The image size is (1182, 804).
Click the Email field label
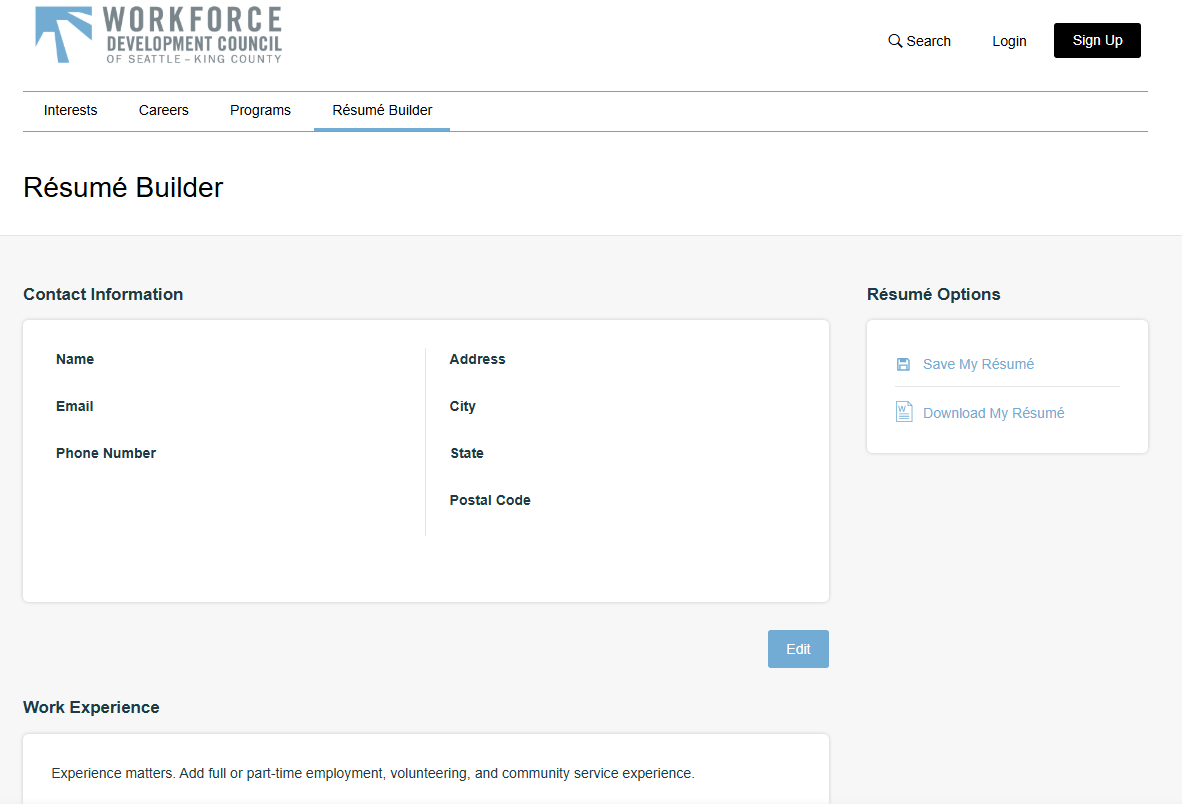(x=74, y=406)
